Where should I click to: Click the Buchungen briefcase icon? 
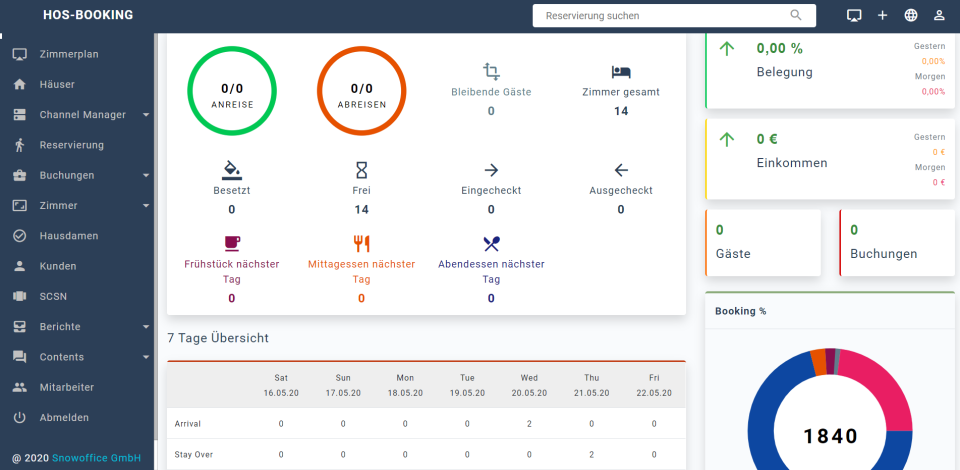coord(20,175)
